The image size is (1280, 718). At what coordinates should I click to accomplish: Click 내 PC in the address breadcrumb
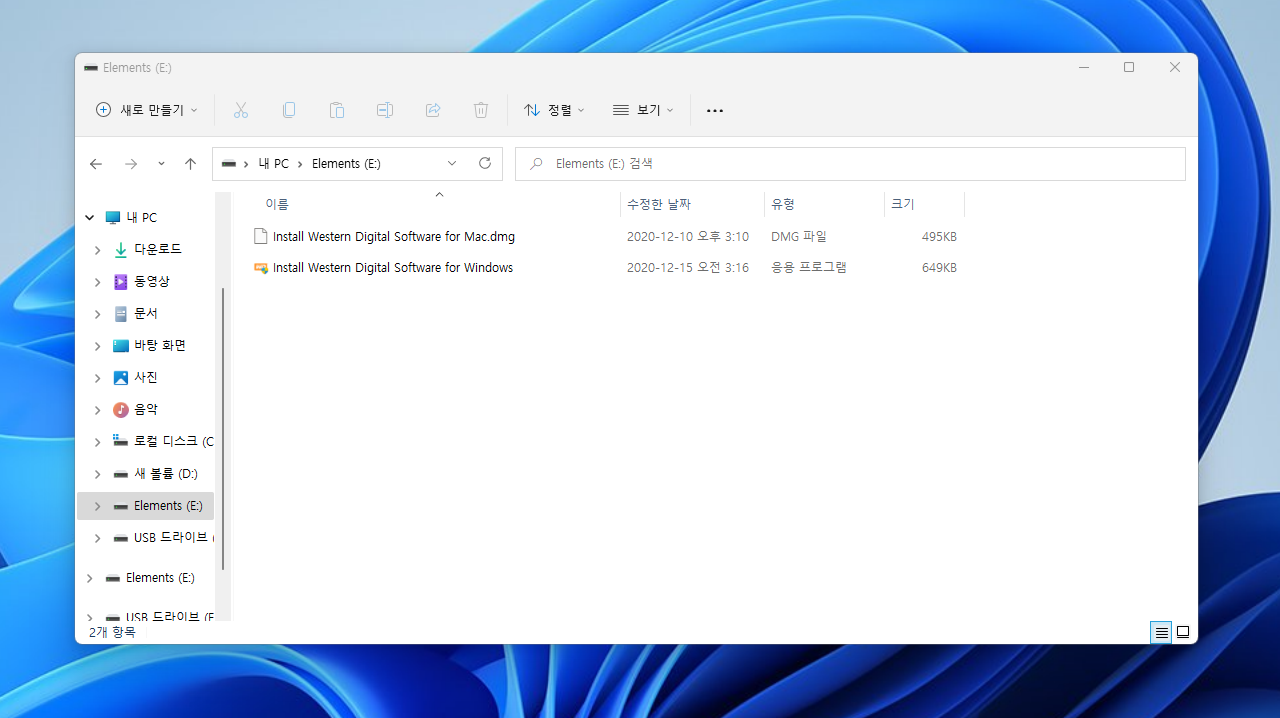click(273, 164)
